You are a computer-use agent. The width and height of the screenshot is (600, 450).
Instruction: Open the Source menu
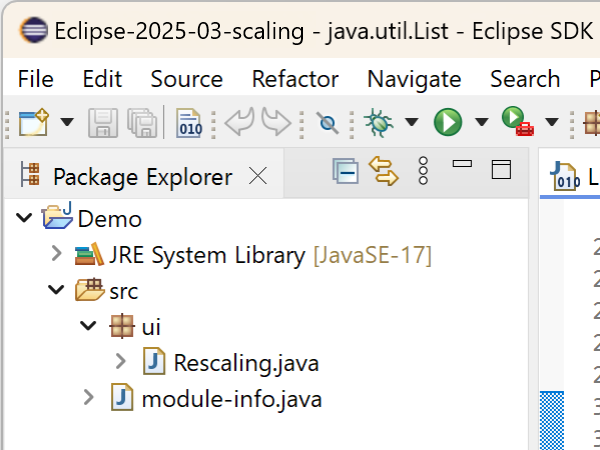pos(187,79)
